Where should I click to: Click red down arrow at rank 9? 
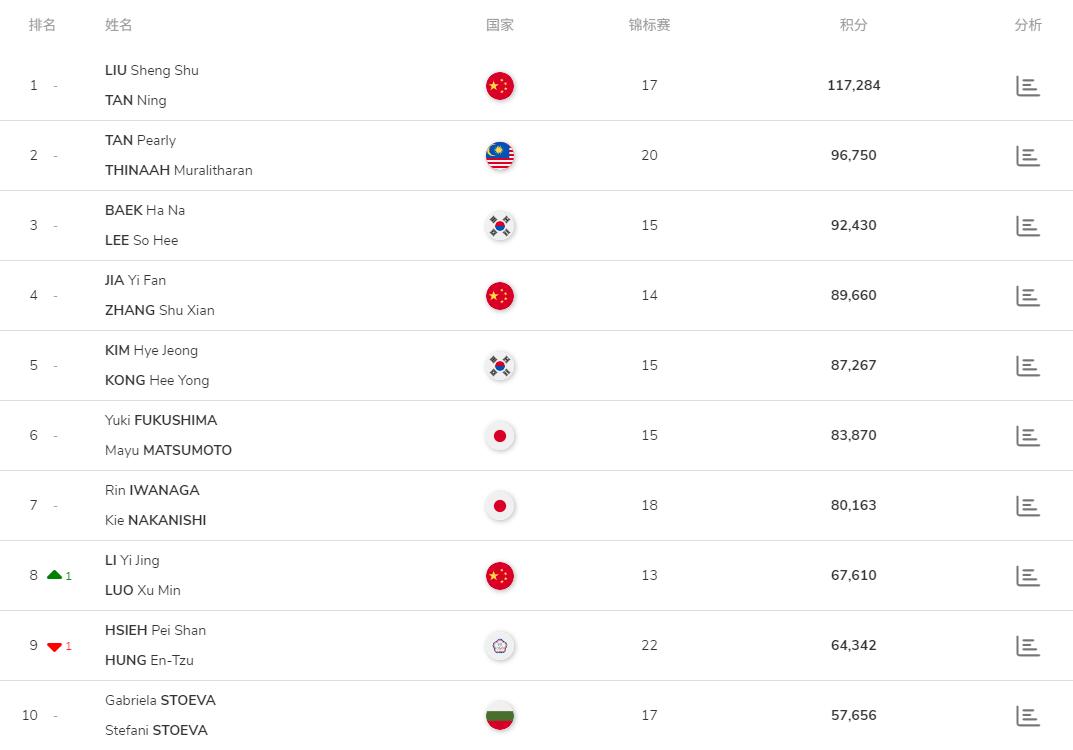click(x=55, y=647)
